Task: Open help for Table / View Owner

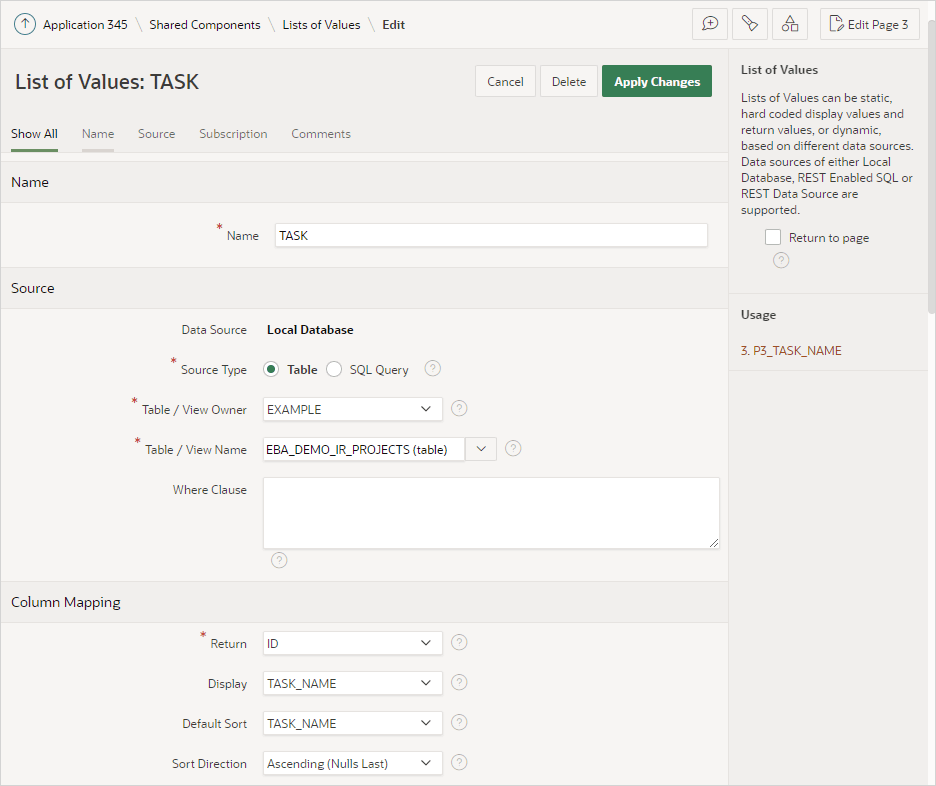Action: click(x=459, y=409)
